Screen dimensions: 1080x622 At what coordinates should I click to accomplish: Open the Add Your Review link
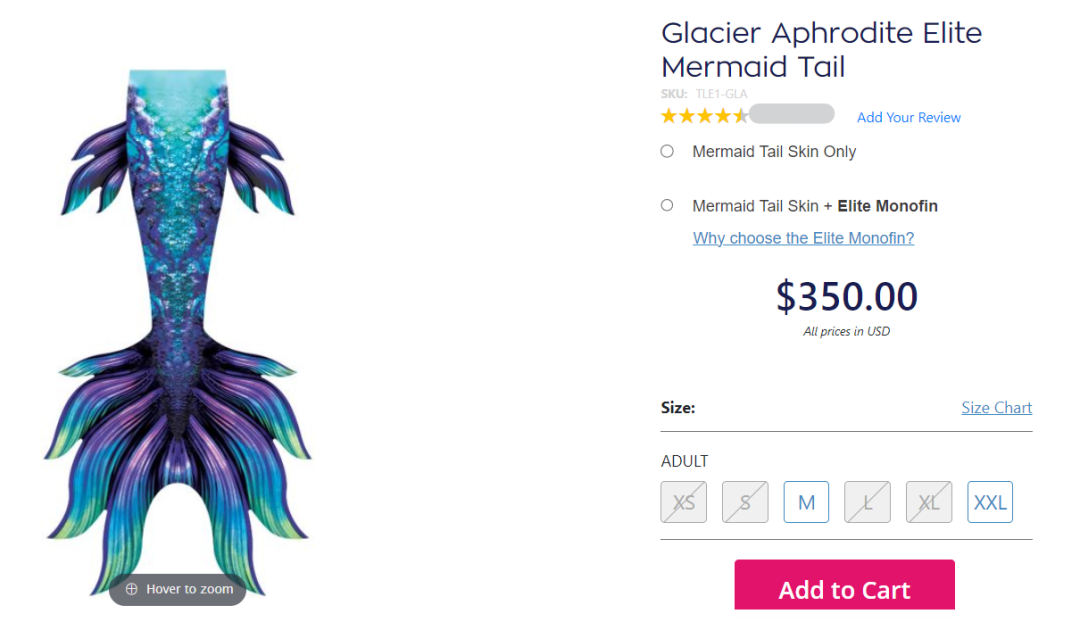click(908, 118)
